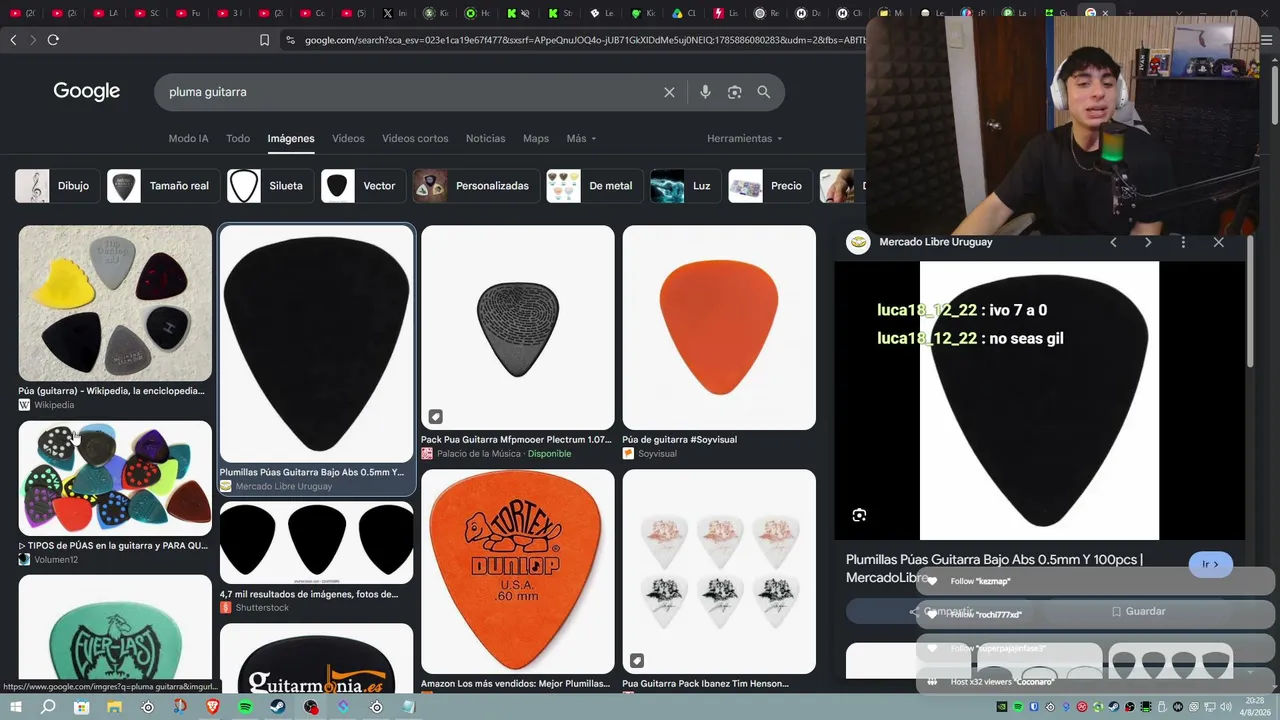Screen dimensions: 1280x720
Task: Apply the Personalizadas filter chip
Action: click(475, 186)
